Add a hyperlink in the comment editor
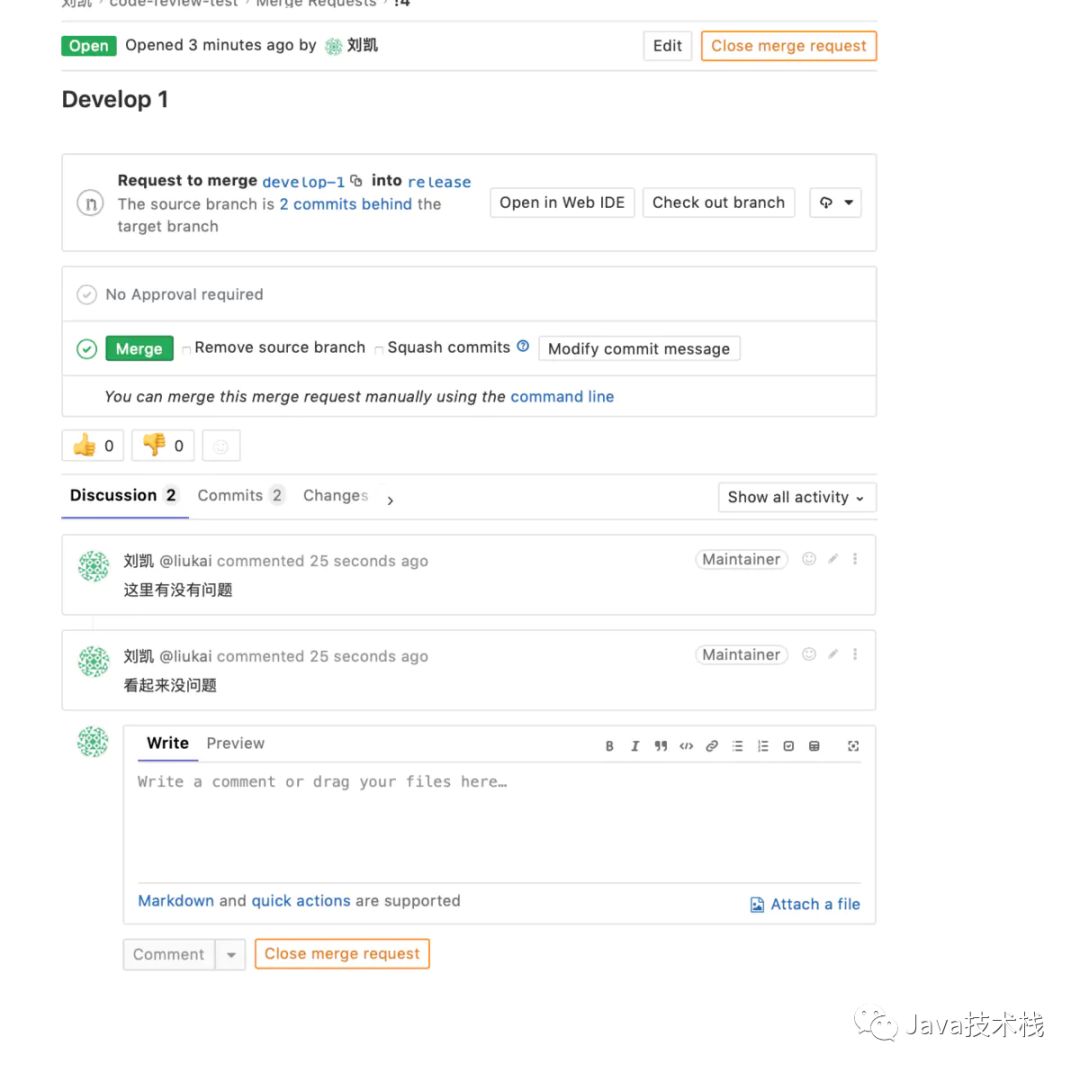The height and width of the screenshot is (1073, 1080). click(x=712, y=746)
